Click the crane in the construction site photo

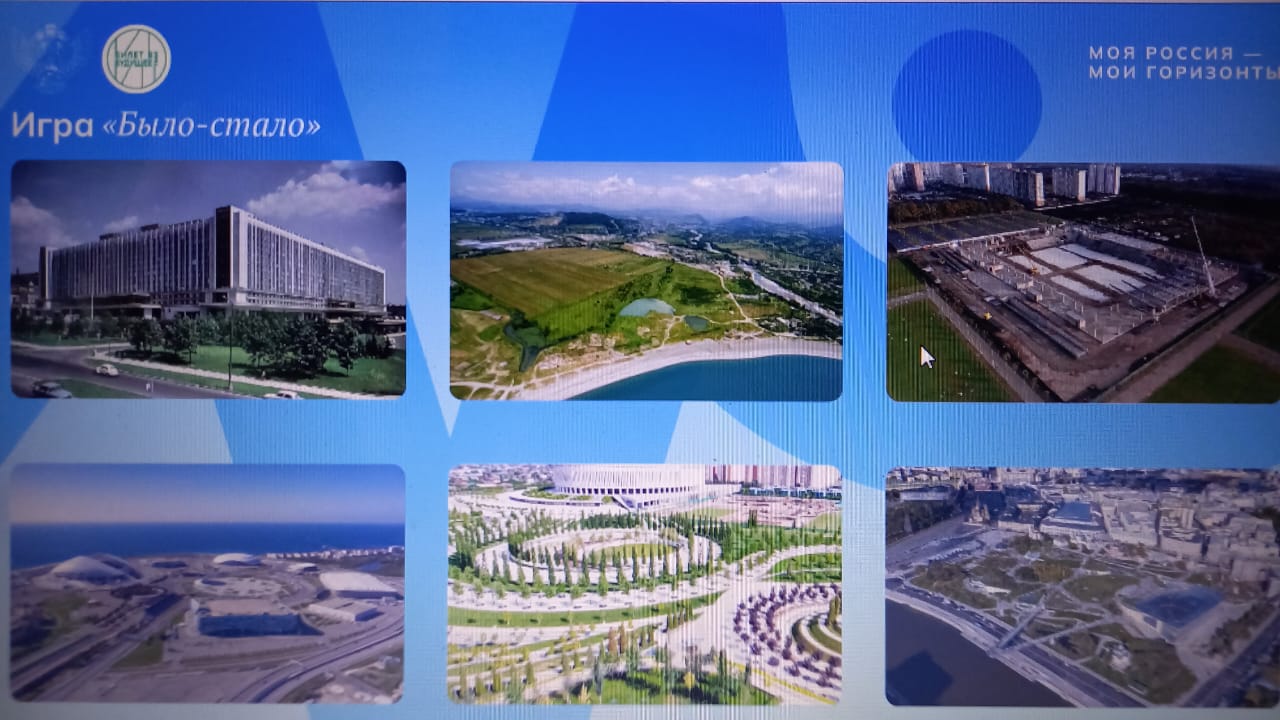pyautogui.click(x=1202, y=256)
